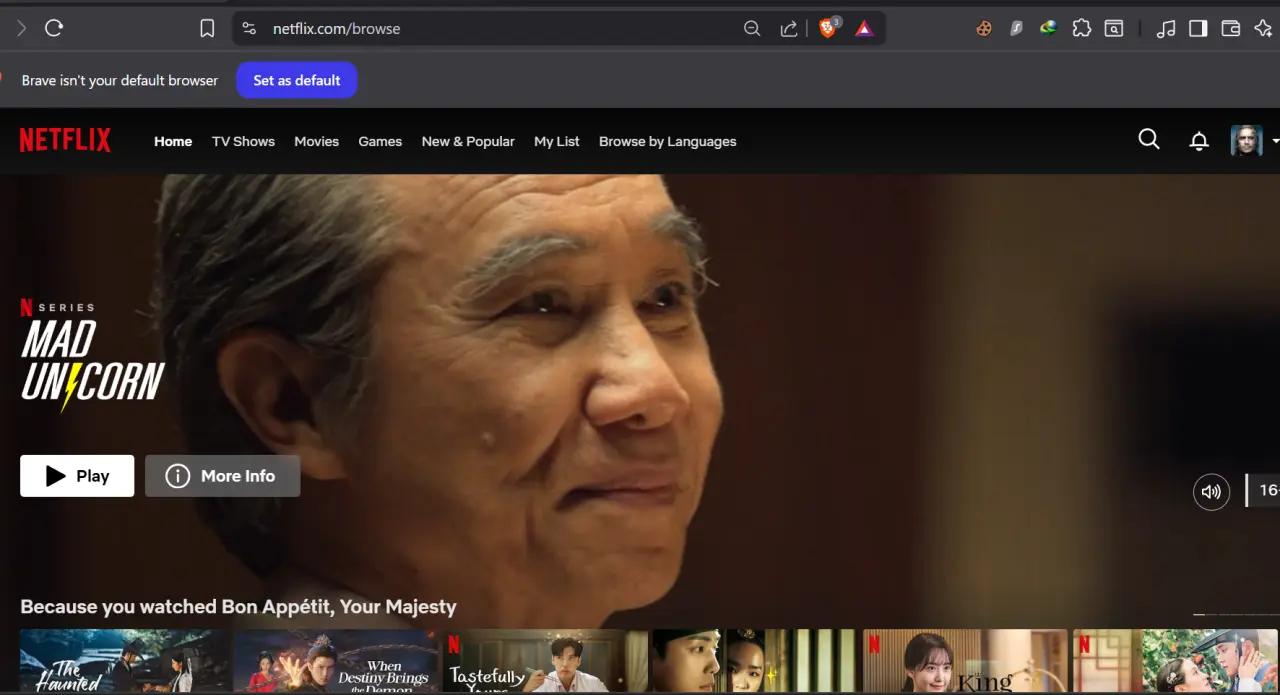
Task: Open the Extensions puzzle piece icon
Action: click(x=1081, y=28)
